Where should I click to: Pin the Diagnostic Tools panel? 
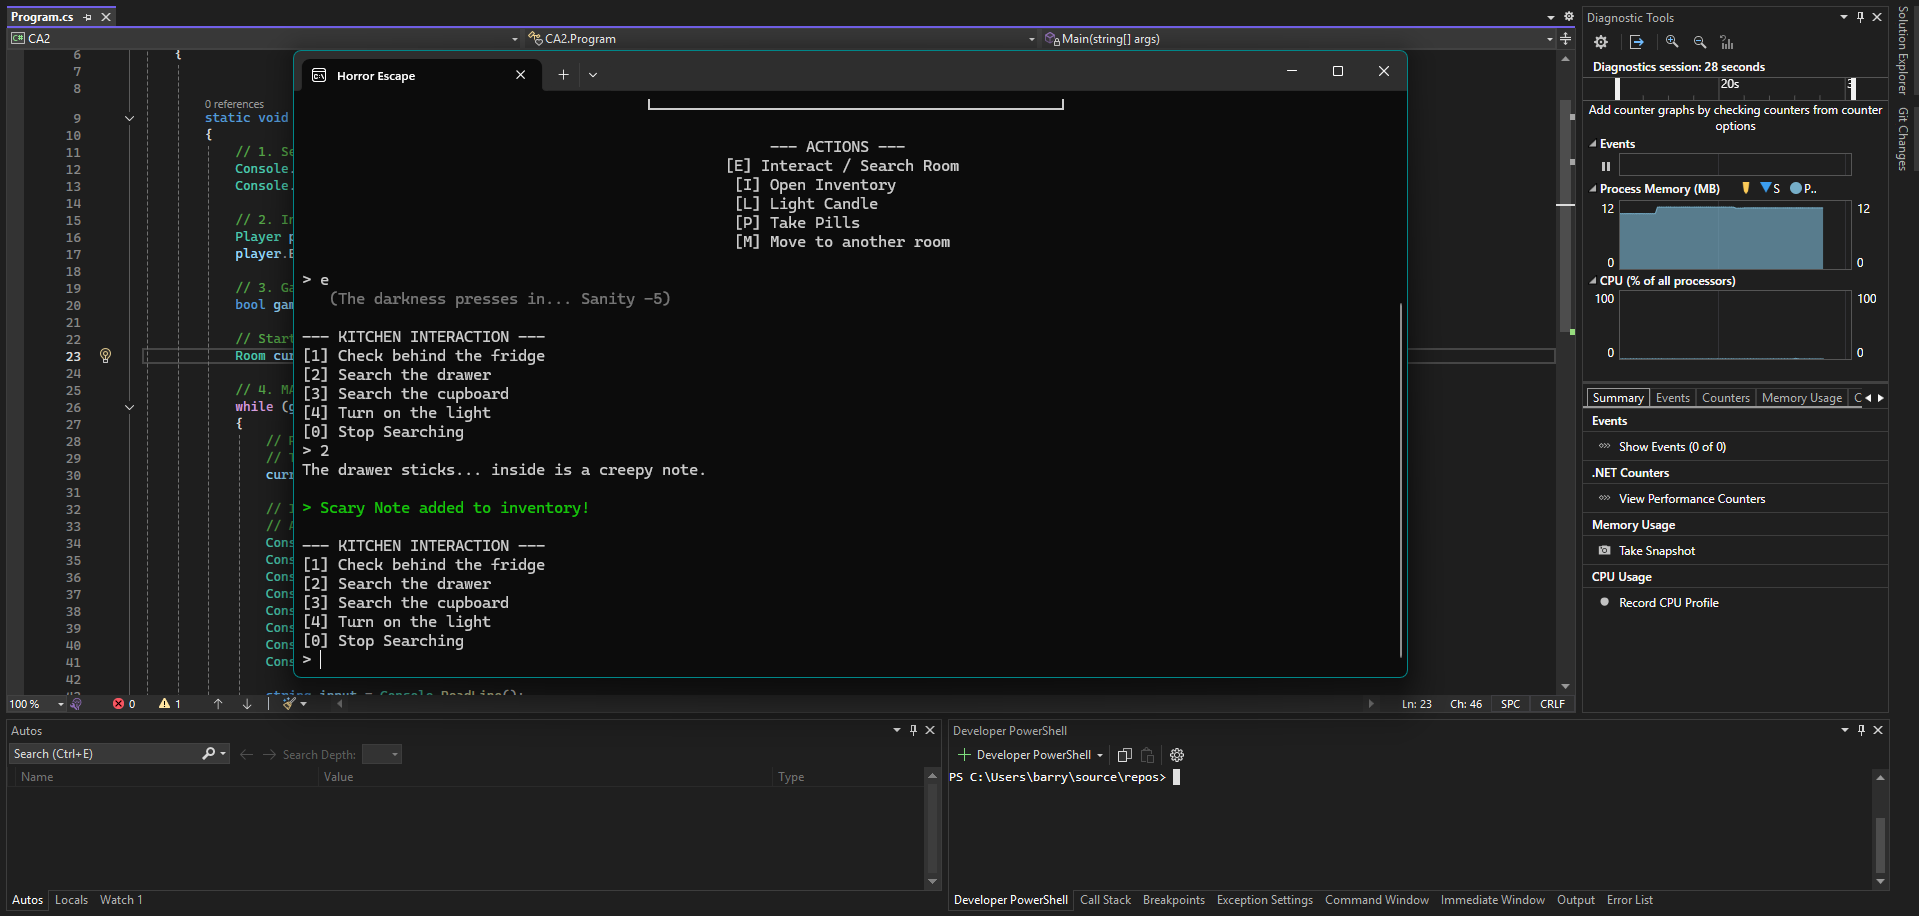[1860, 17]
